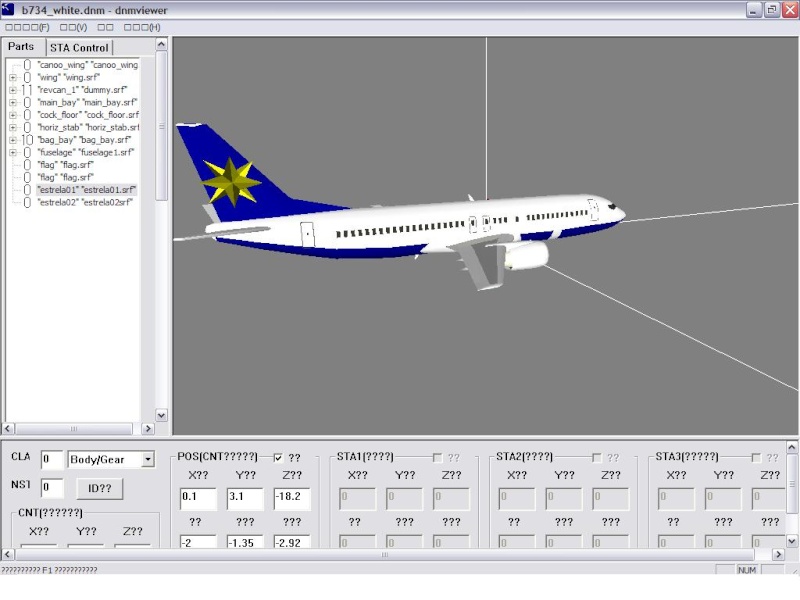The image size is (800, 600).
Task: Click the rotation field showing -2
Action: click(x=198, y=542)
